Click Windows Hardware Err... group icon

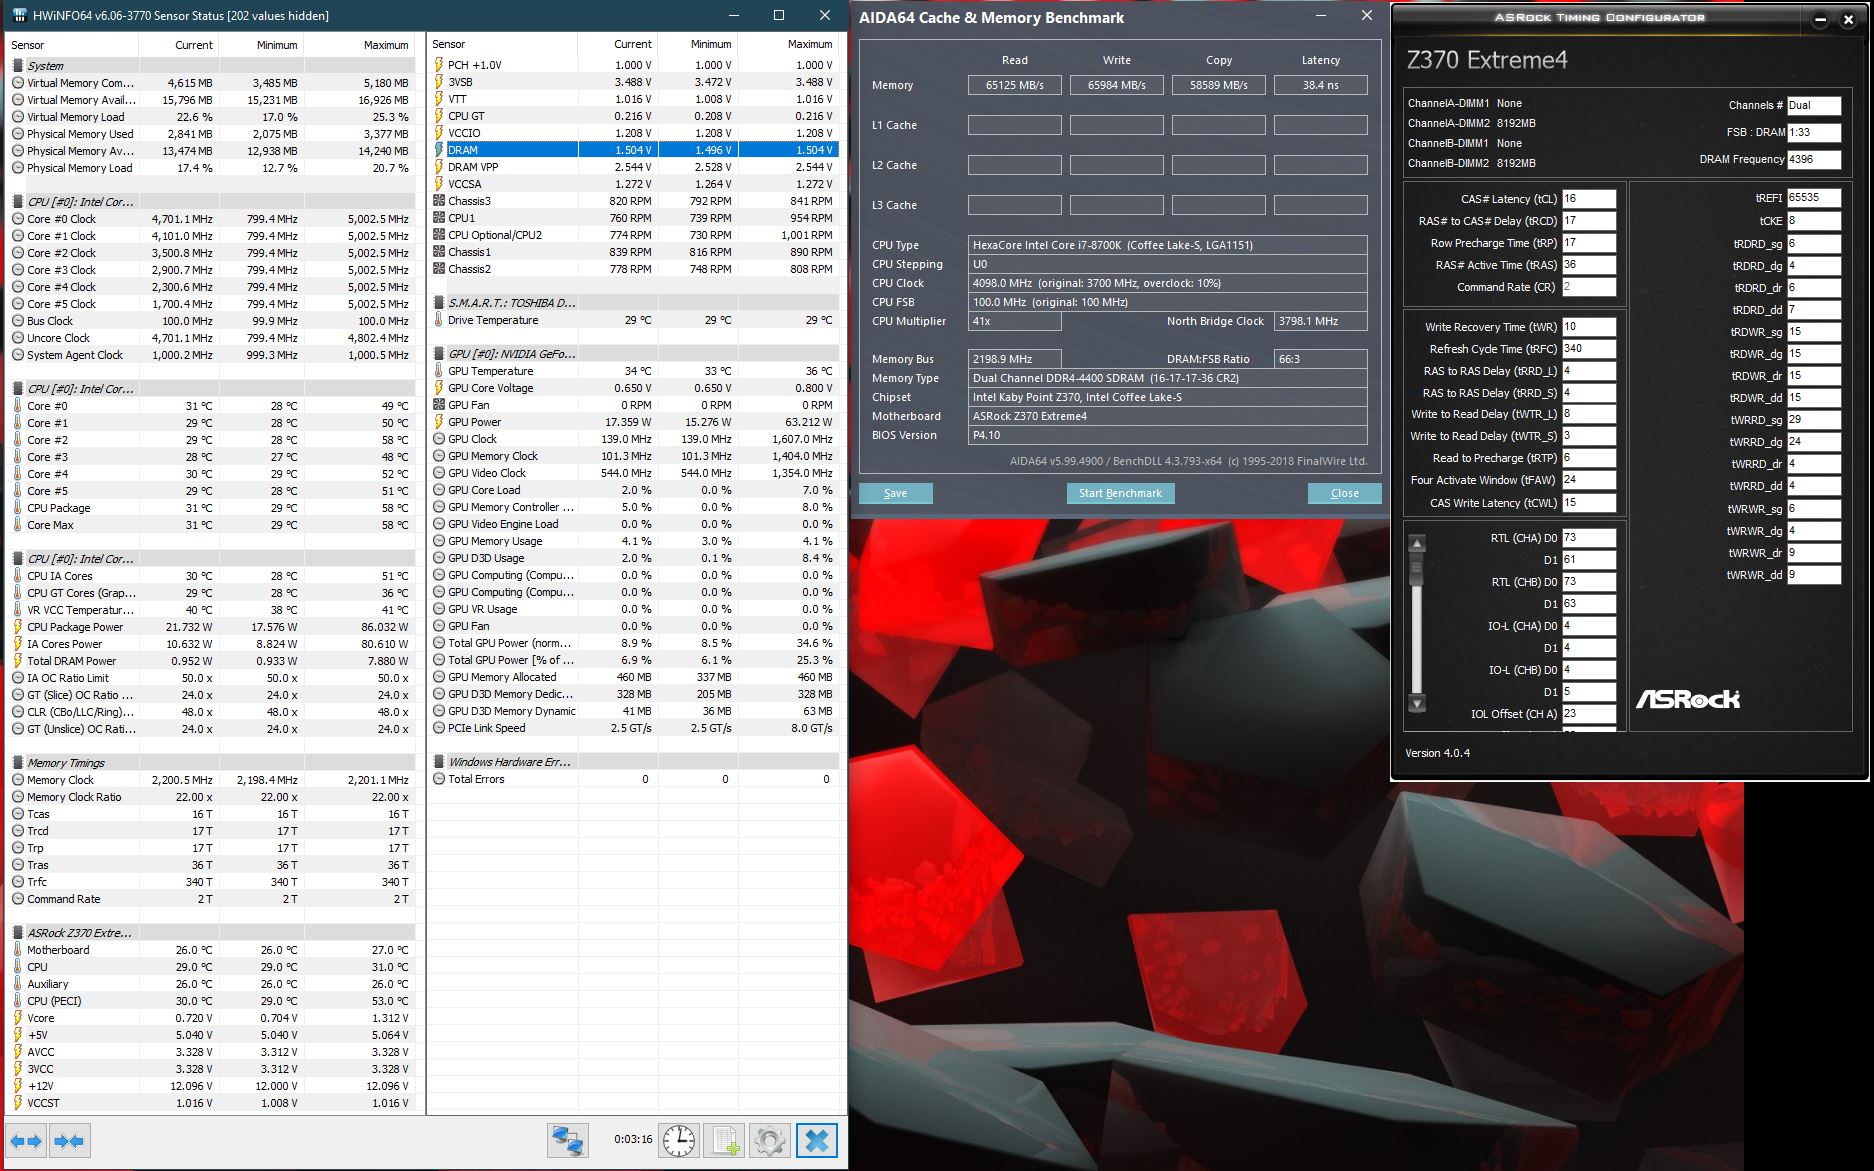pos(439,761)
